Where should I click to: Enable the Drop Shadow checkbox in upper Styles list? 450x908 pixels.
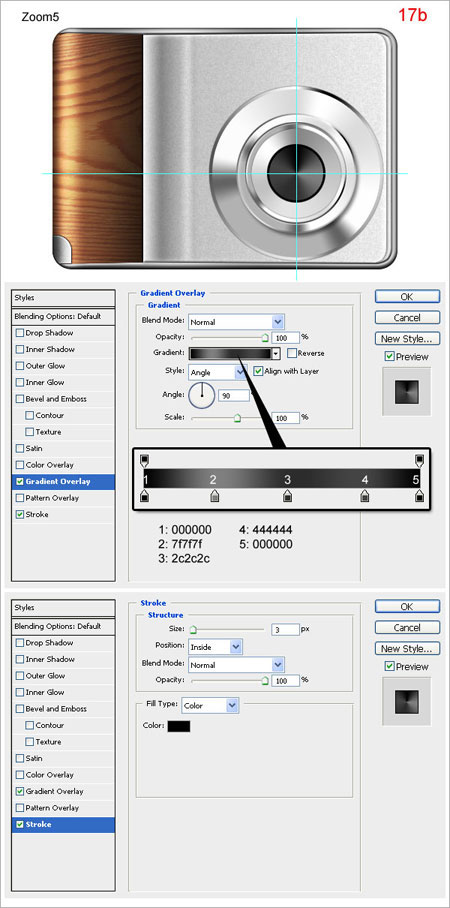20,333
